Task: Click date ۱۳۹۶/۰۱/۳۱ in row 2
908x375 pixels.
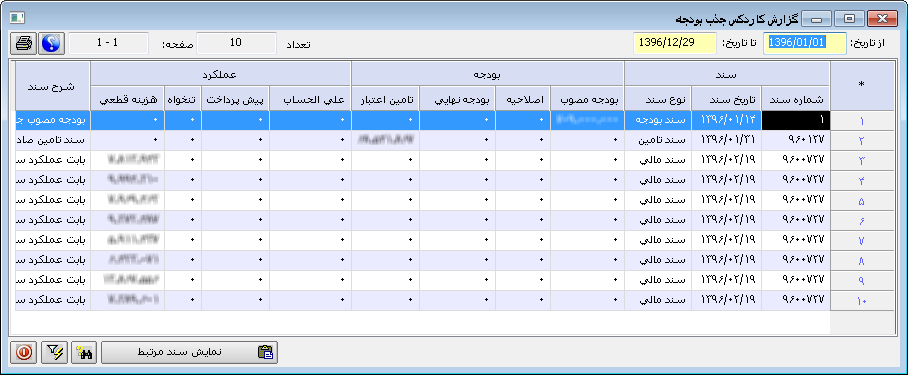Action: tap(727, 141)
